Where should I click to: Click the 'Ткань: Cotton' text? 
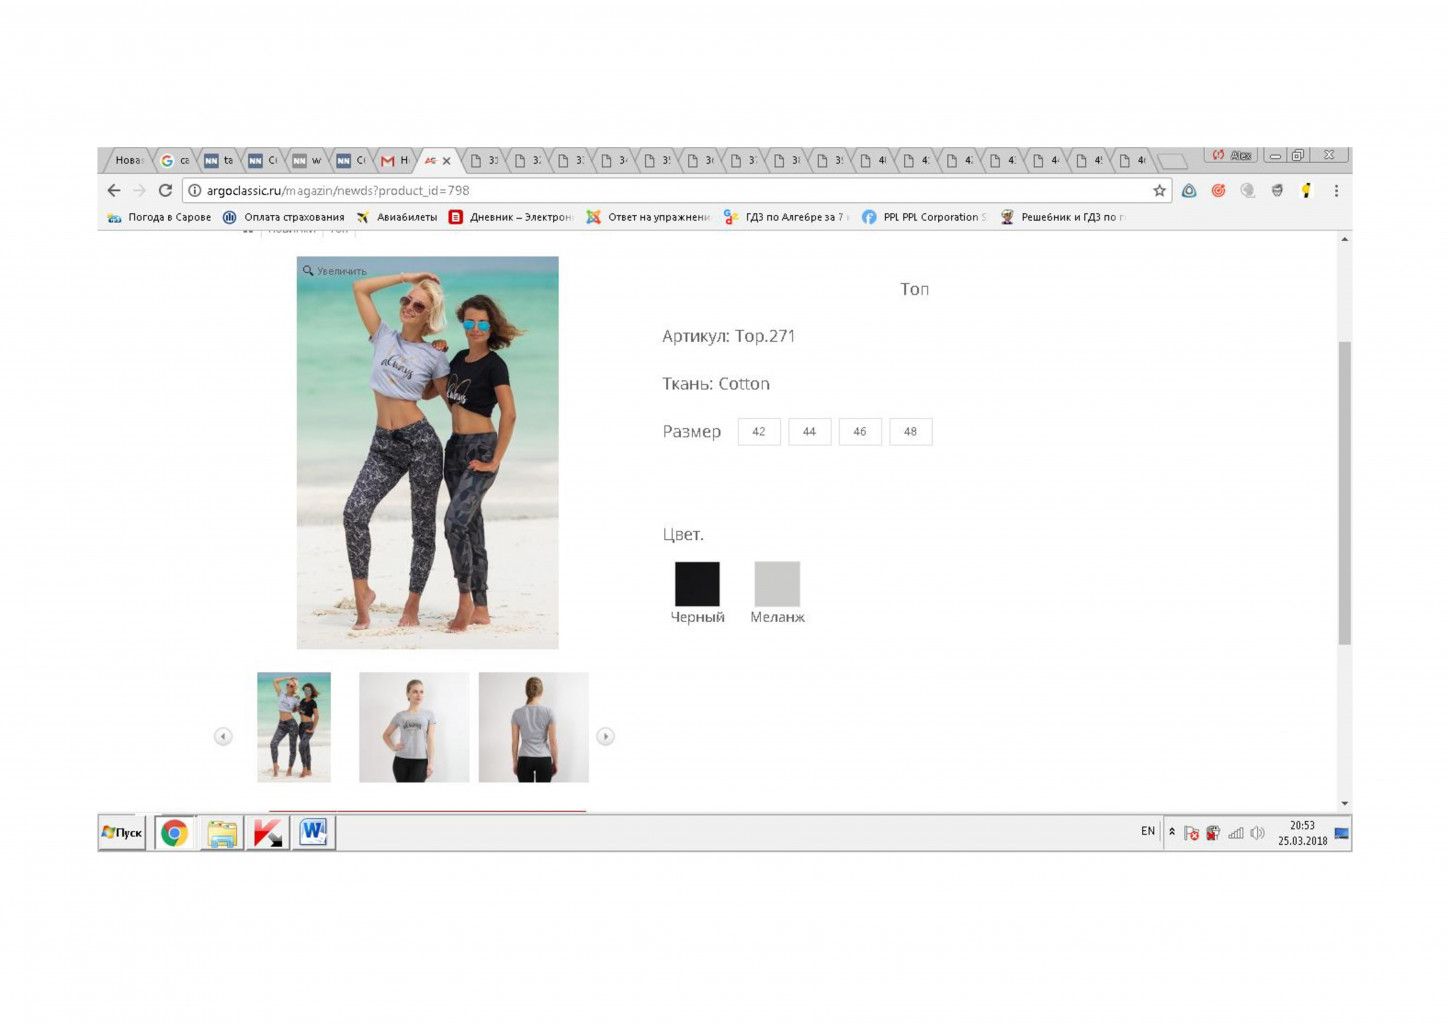716,384
